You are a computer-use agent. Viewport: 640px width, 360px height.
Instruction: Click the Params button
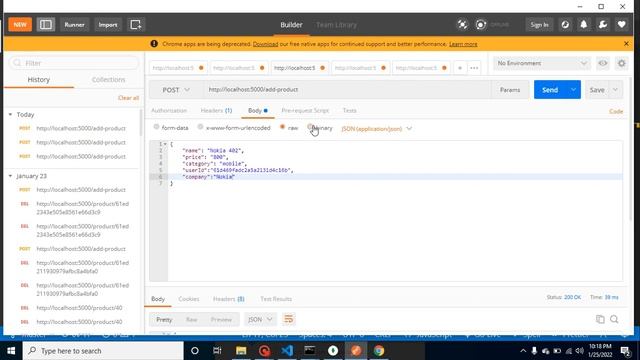click(x=510, y=90)
